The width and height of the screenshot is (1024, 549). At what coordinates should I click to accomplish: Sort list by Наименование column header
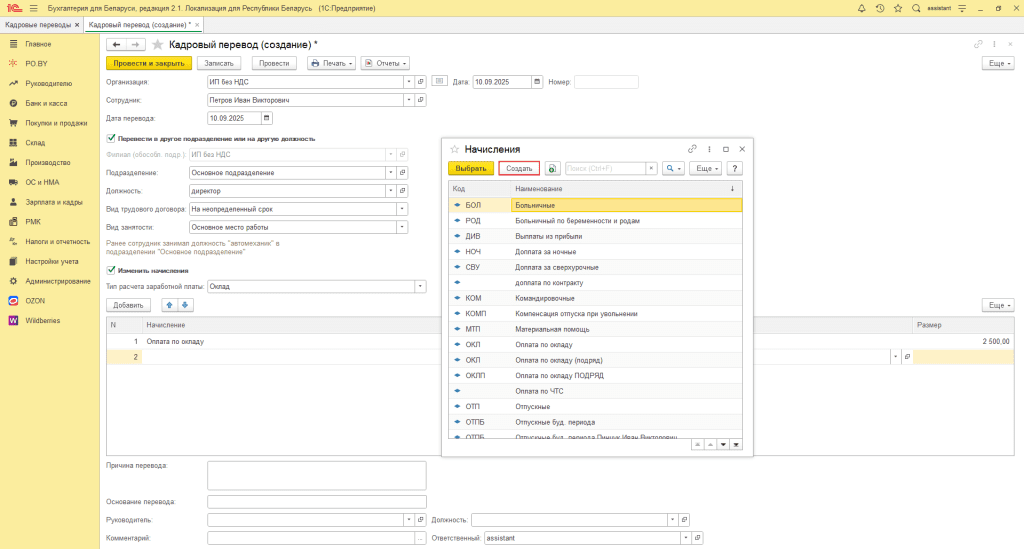pos(626,189)
